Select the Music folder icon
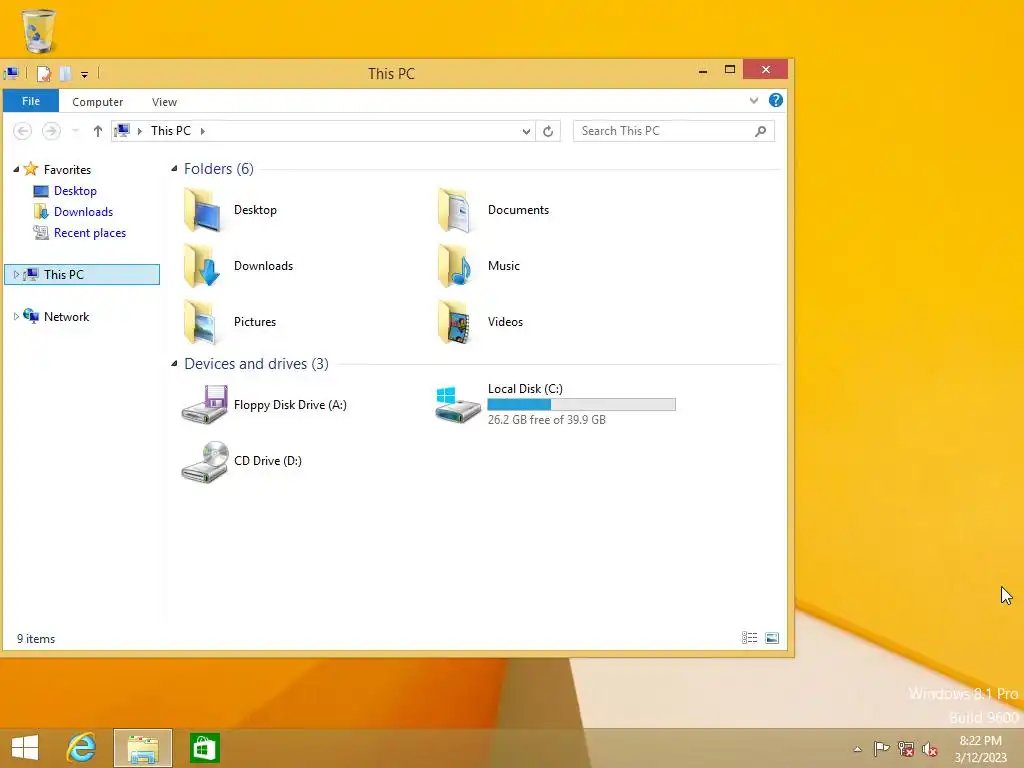Viewport: 1024px width, 768px height. tap(455, 266)
